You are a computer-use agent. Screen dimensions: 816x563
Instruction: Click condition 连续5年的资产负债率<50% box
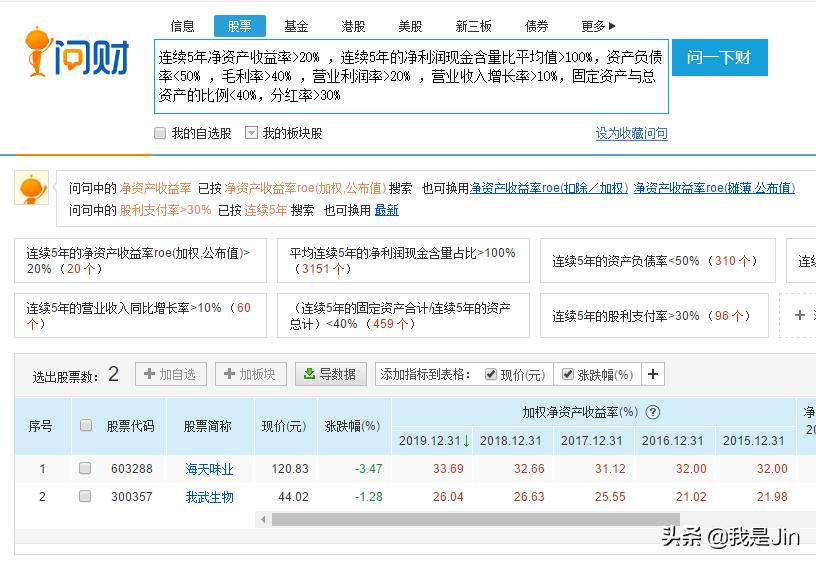[x=658, y=261]
